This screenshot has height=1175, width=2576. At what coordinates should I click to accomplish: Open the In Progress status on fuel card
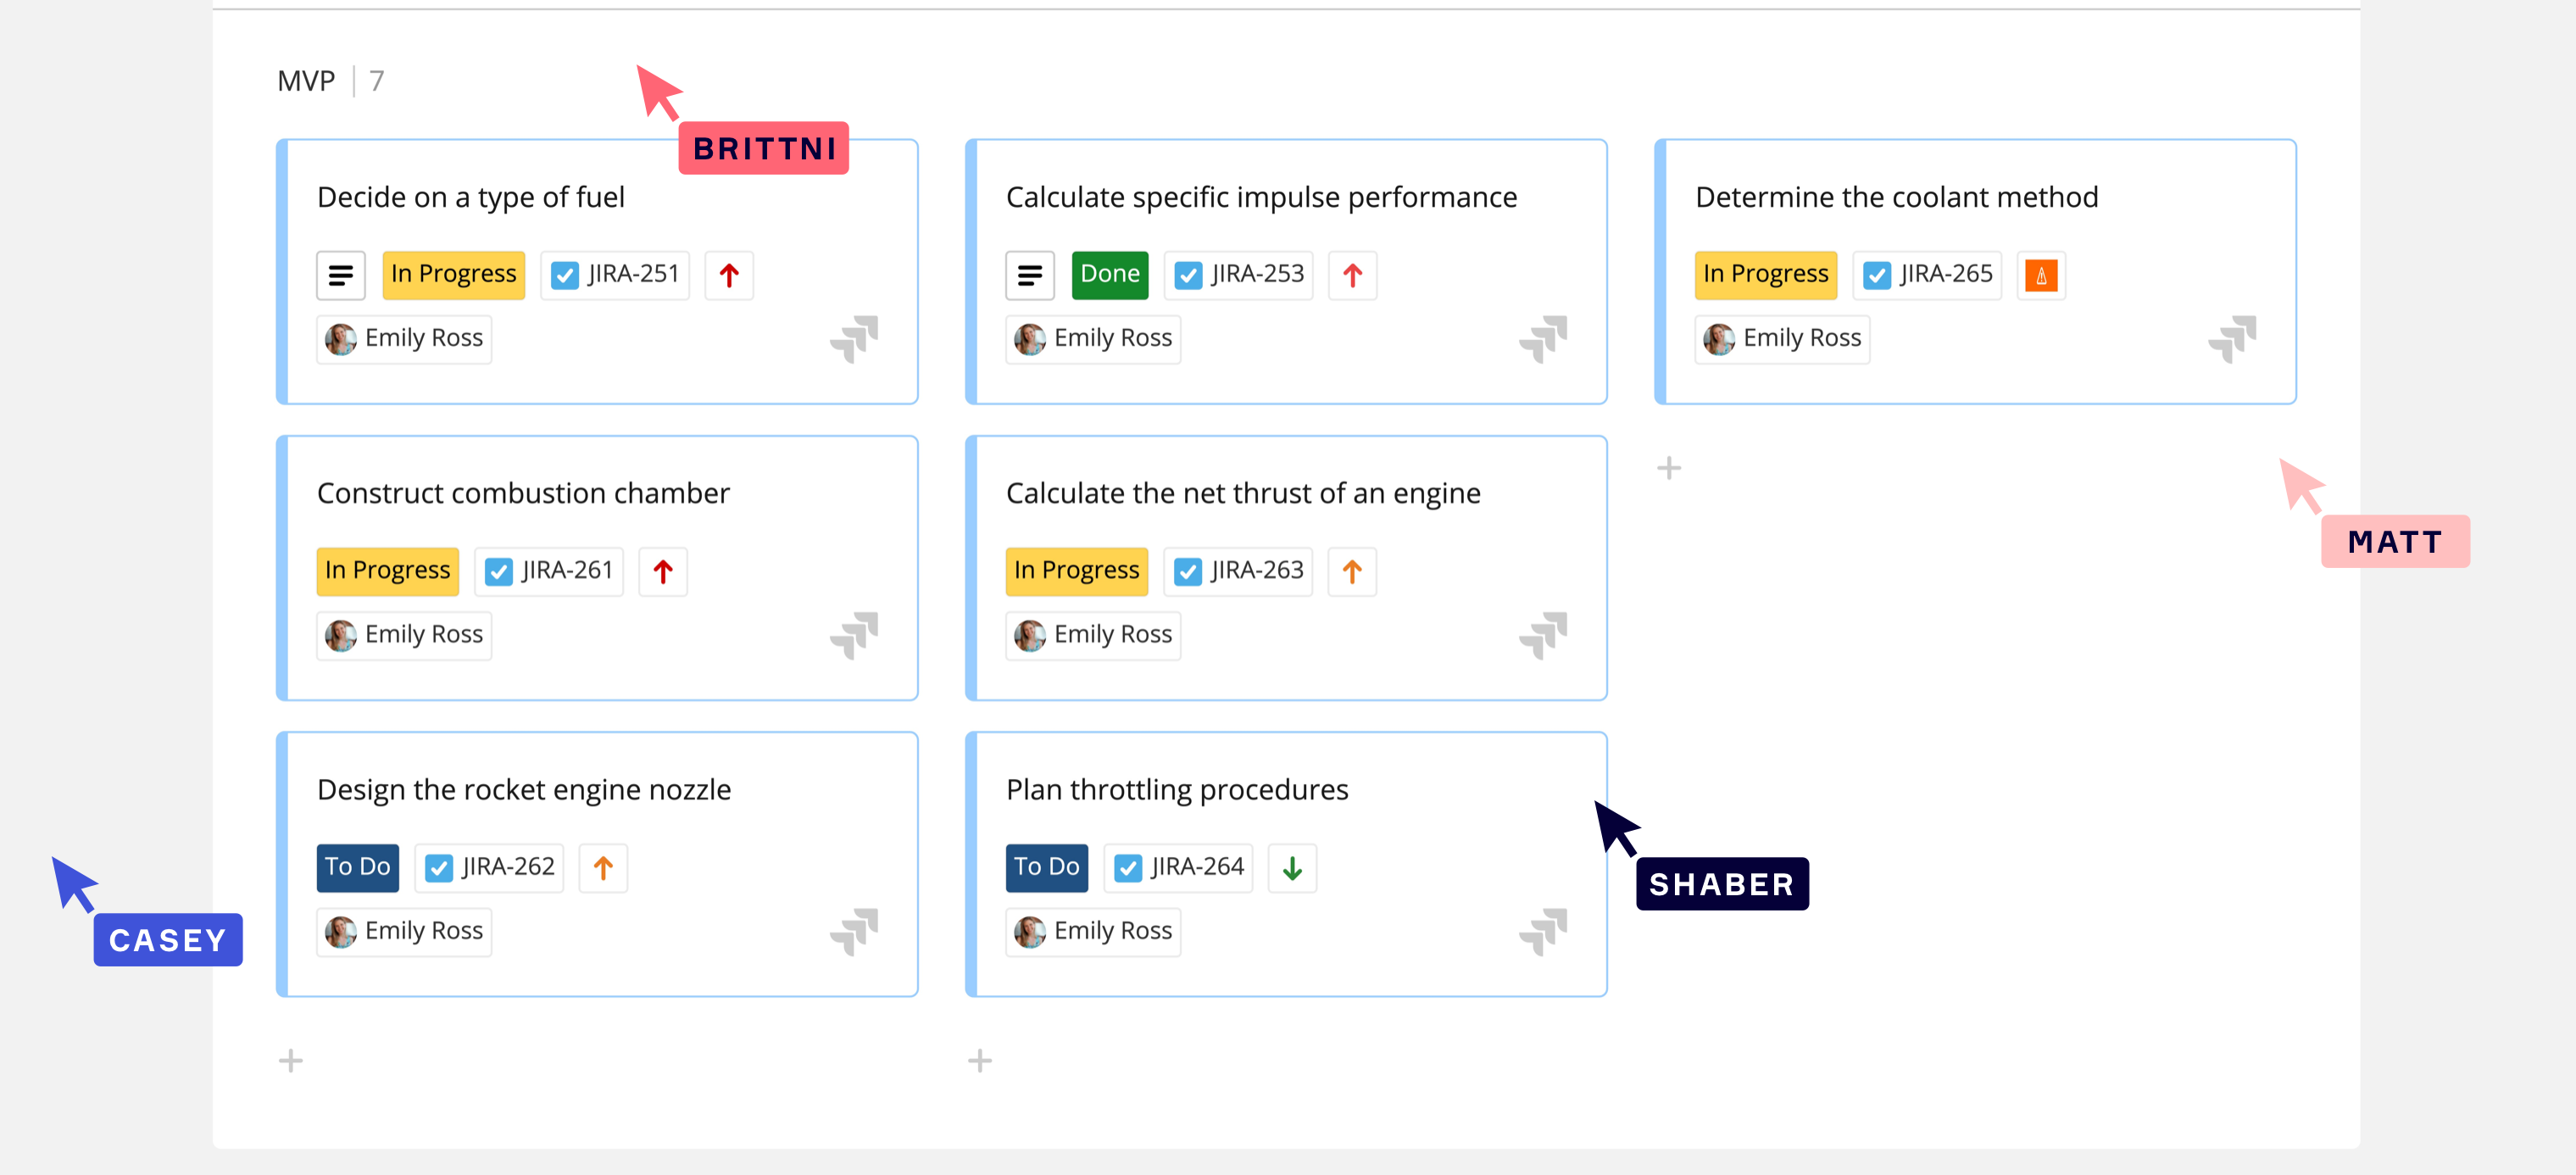[453, 275]
